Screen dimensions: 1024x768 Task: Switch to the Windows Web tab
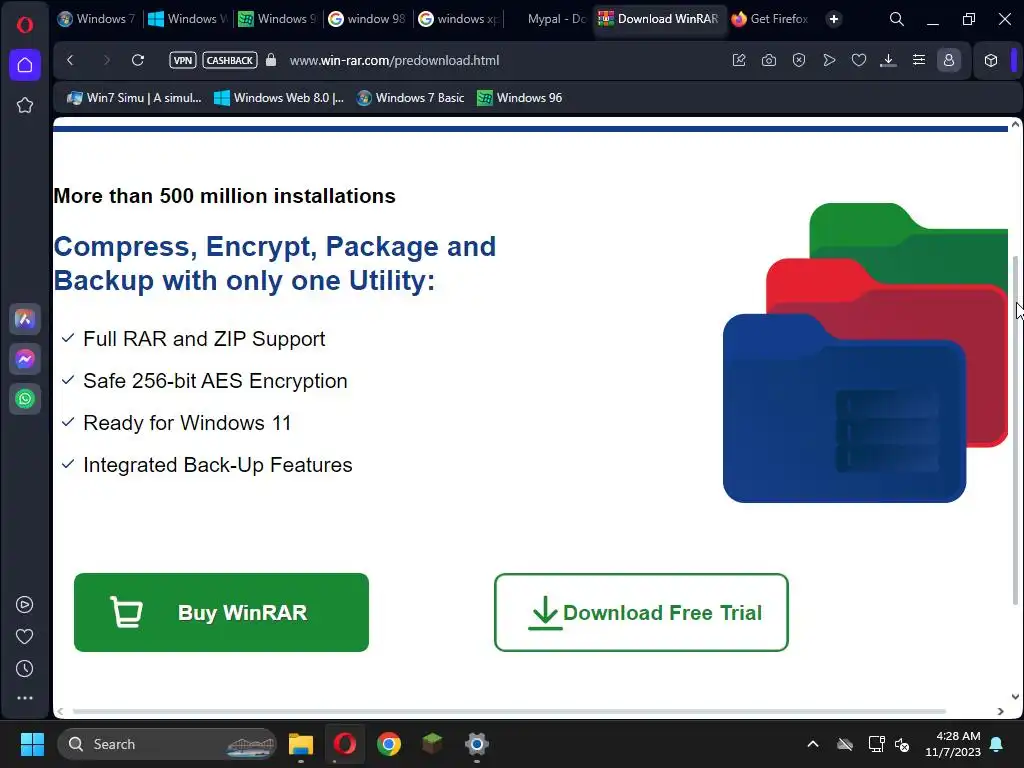coord(187,19)
